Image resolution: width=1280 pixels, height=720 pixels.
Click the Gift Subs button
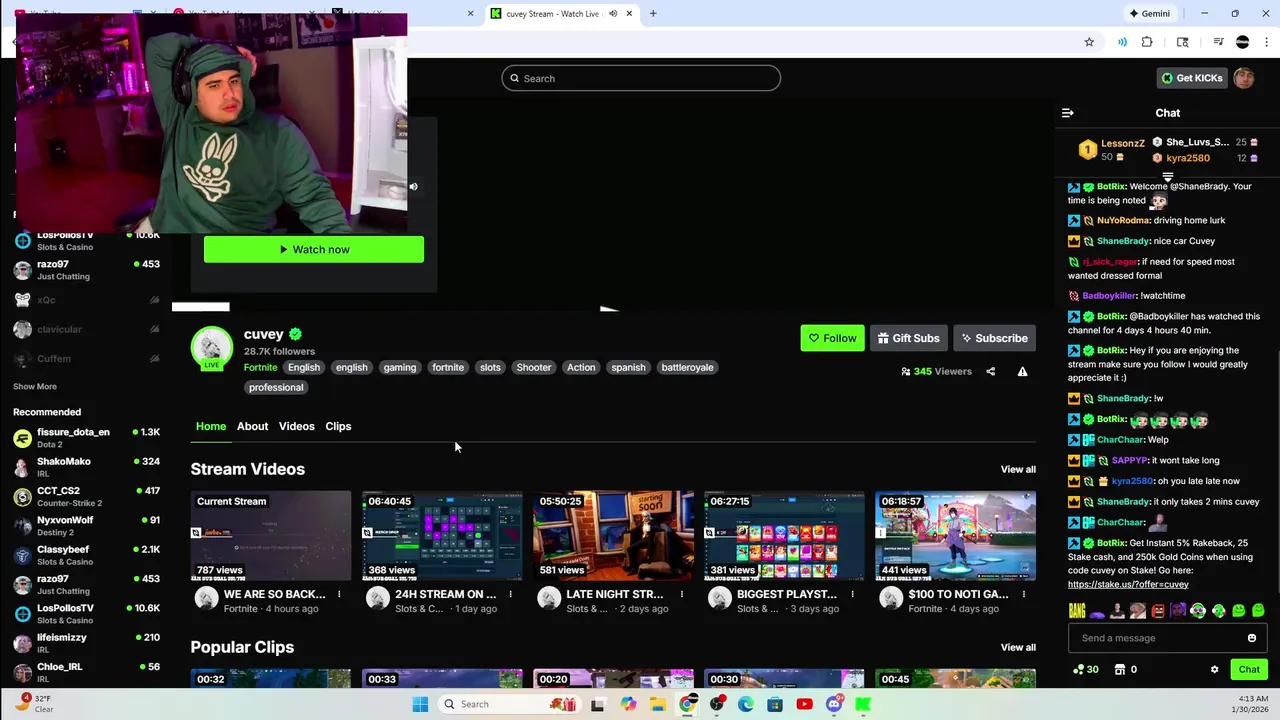[908, 338]
